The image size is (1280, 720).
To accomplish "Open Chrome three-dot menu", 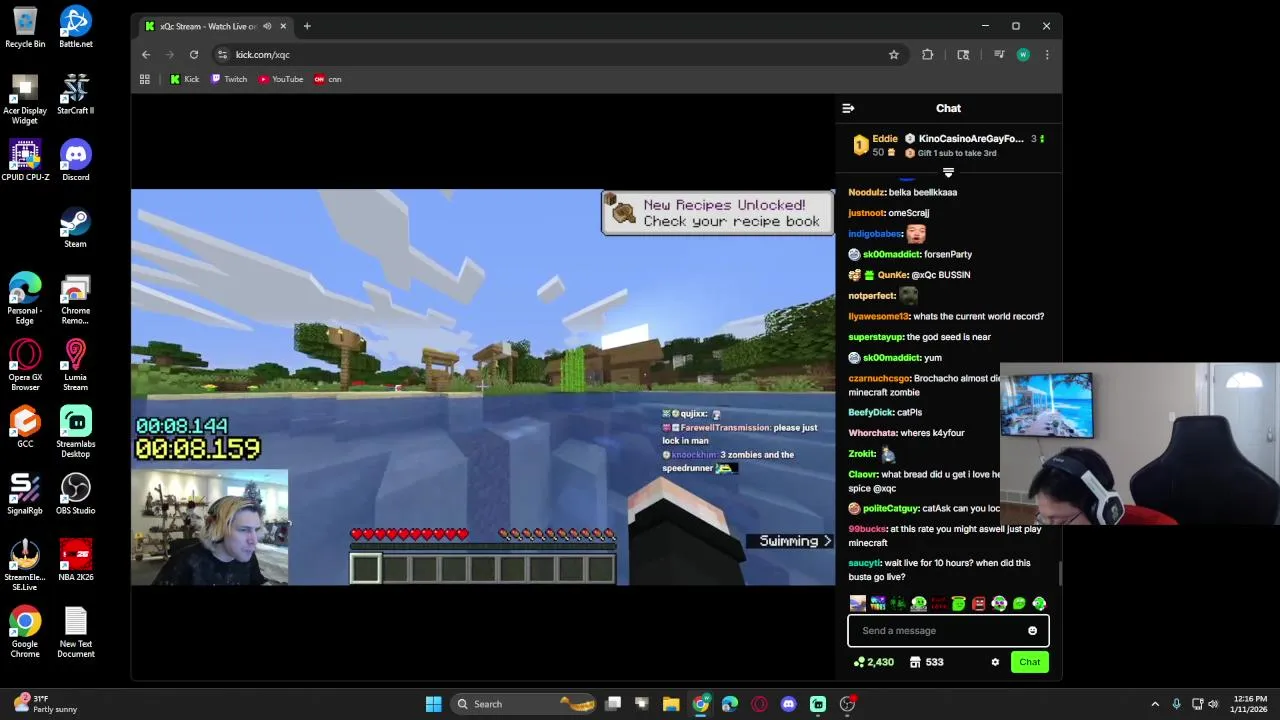I will click(x=1047, y=55).
